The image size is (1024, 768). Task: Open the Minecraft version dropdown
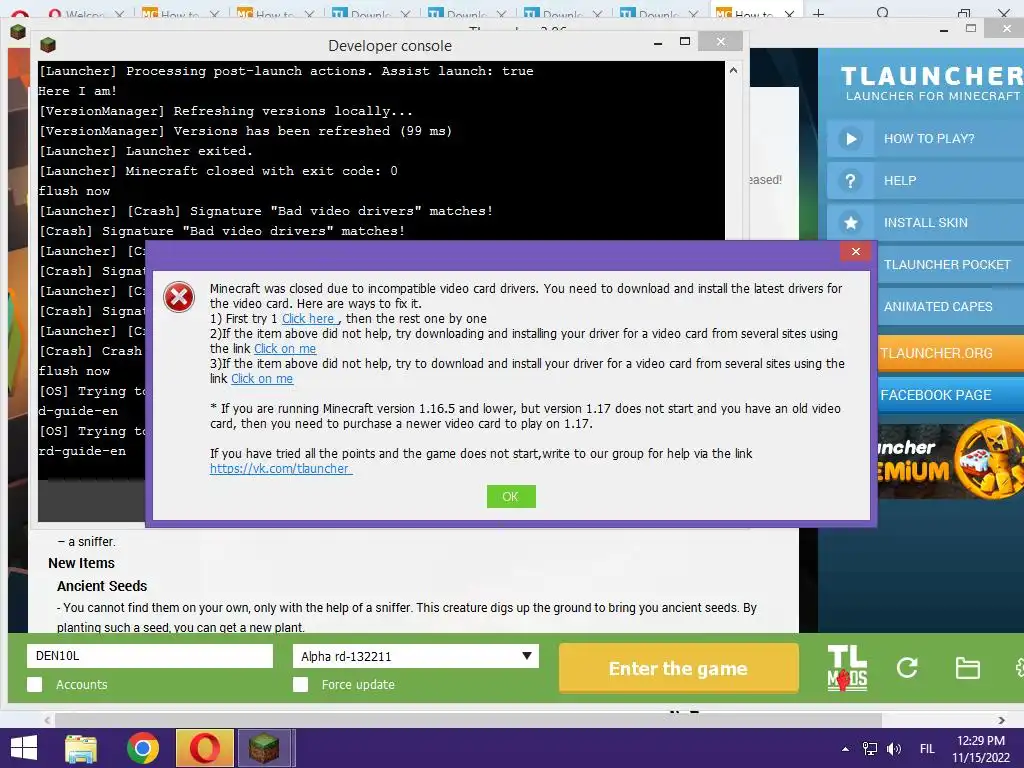pyautogui.click(x=415, y=656)
